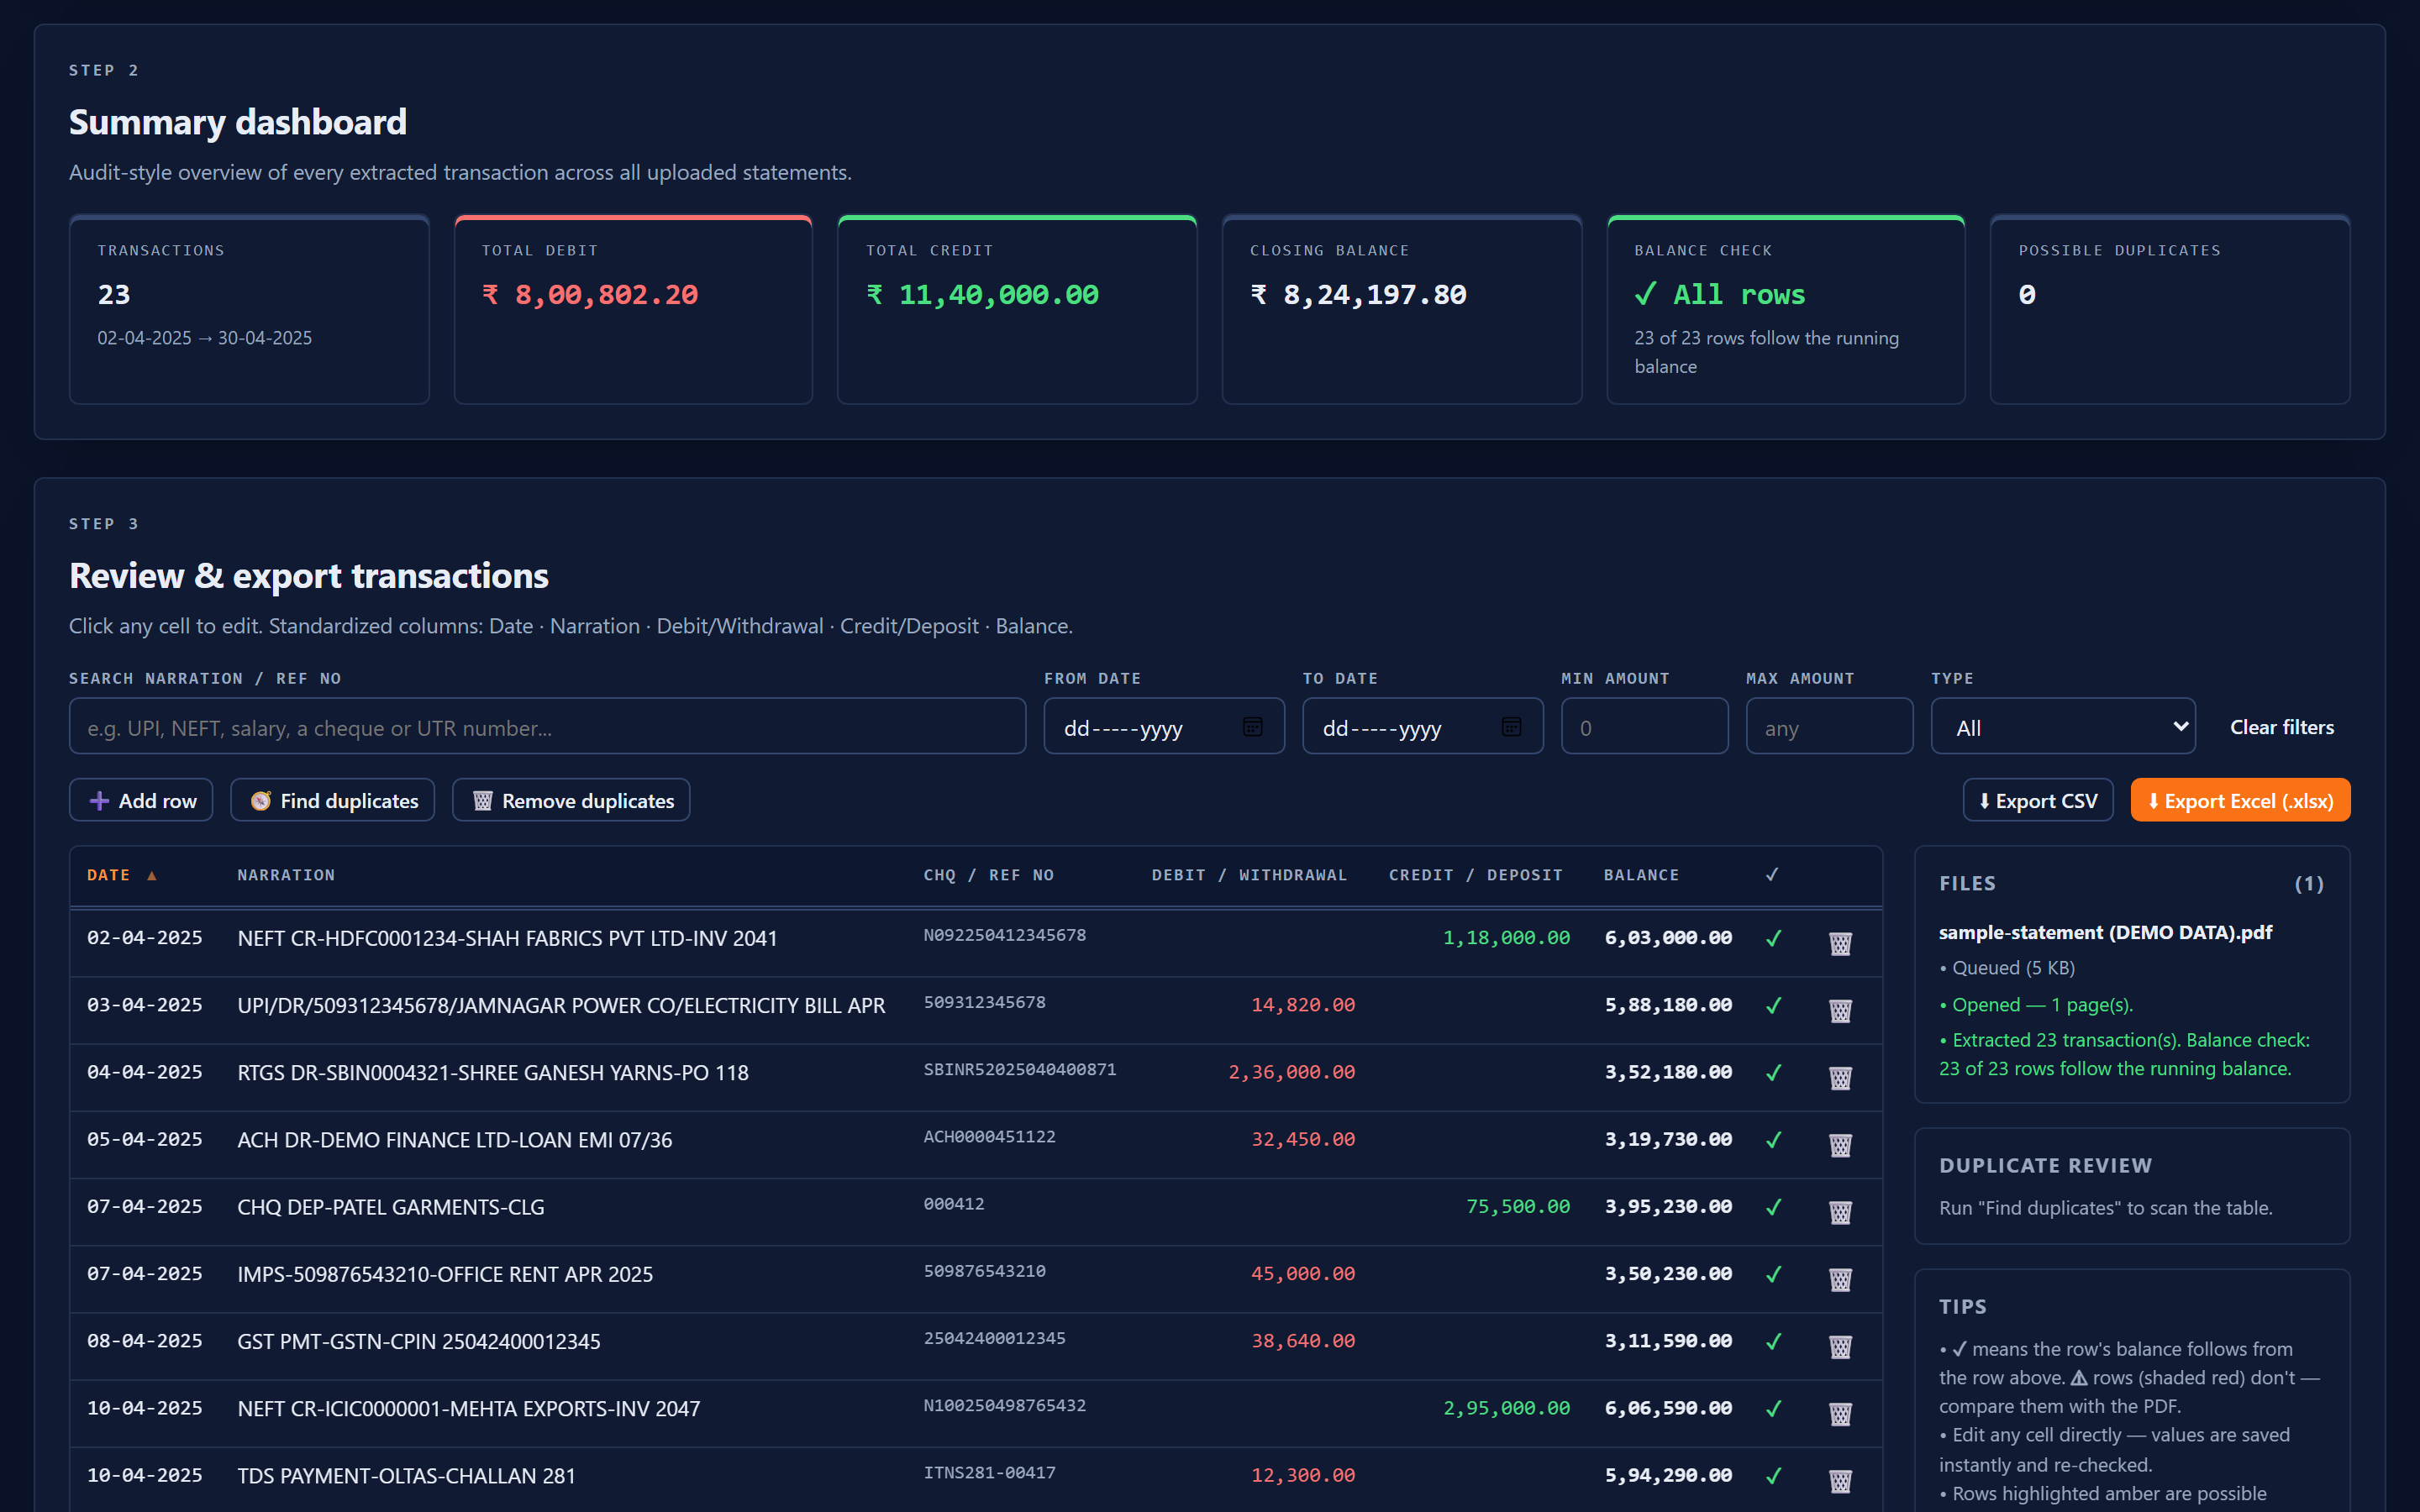
Task: Open calendar picker icon in To Date field
Action: pyautogui.click(x=1511, y=727)
